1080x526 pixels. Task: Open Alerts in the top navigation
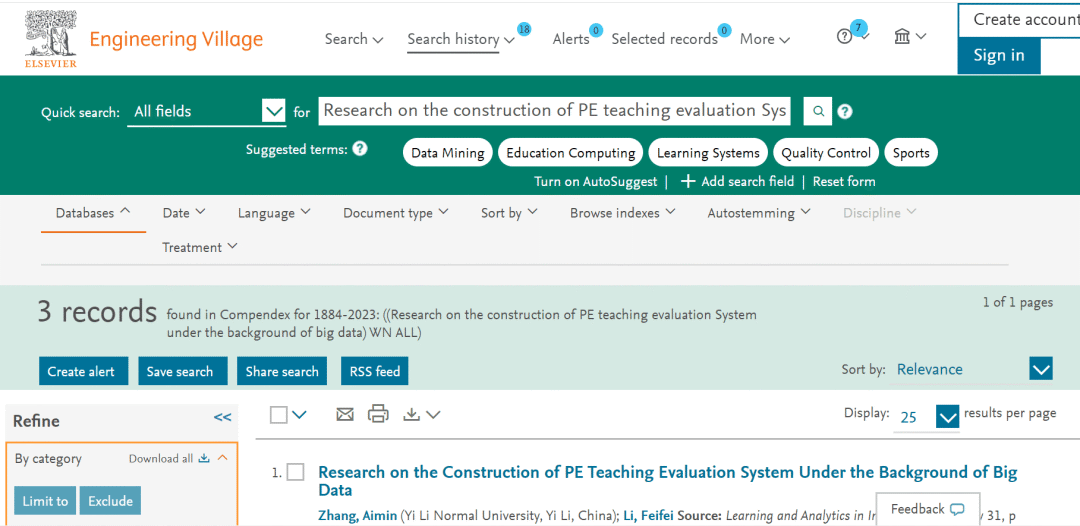pos(571,39)
